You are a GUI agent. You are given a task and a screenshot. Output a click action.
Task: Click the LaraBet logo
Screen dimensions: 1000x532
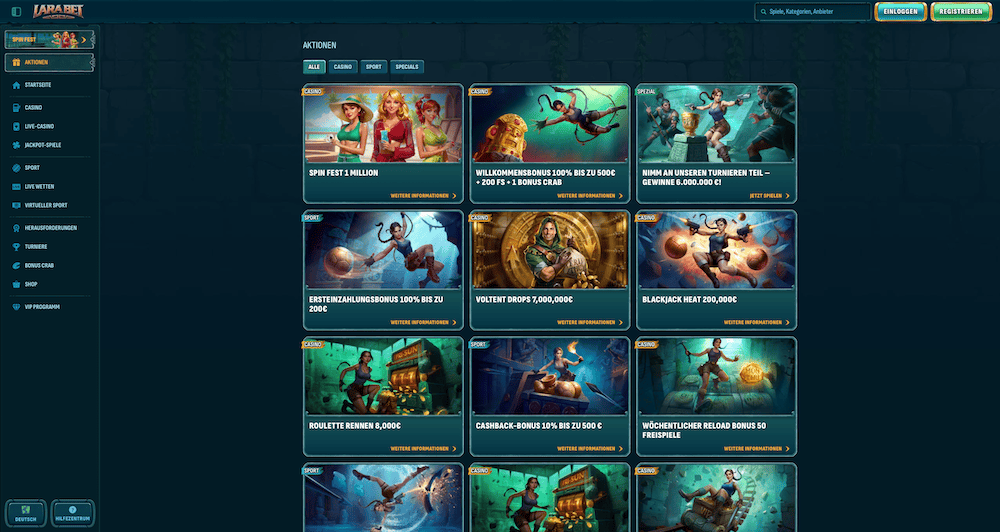59,11
